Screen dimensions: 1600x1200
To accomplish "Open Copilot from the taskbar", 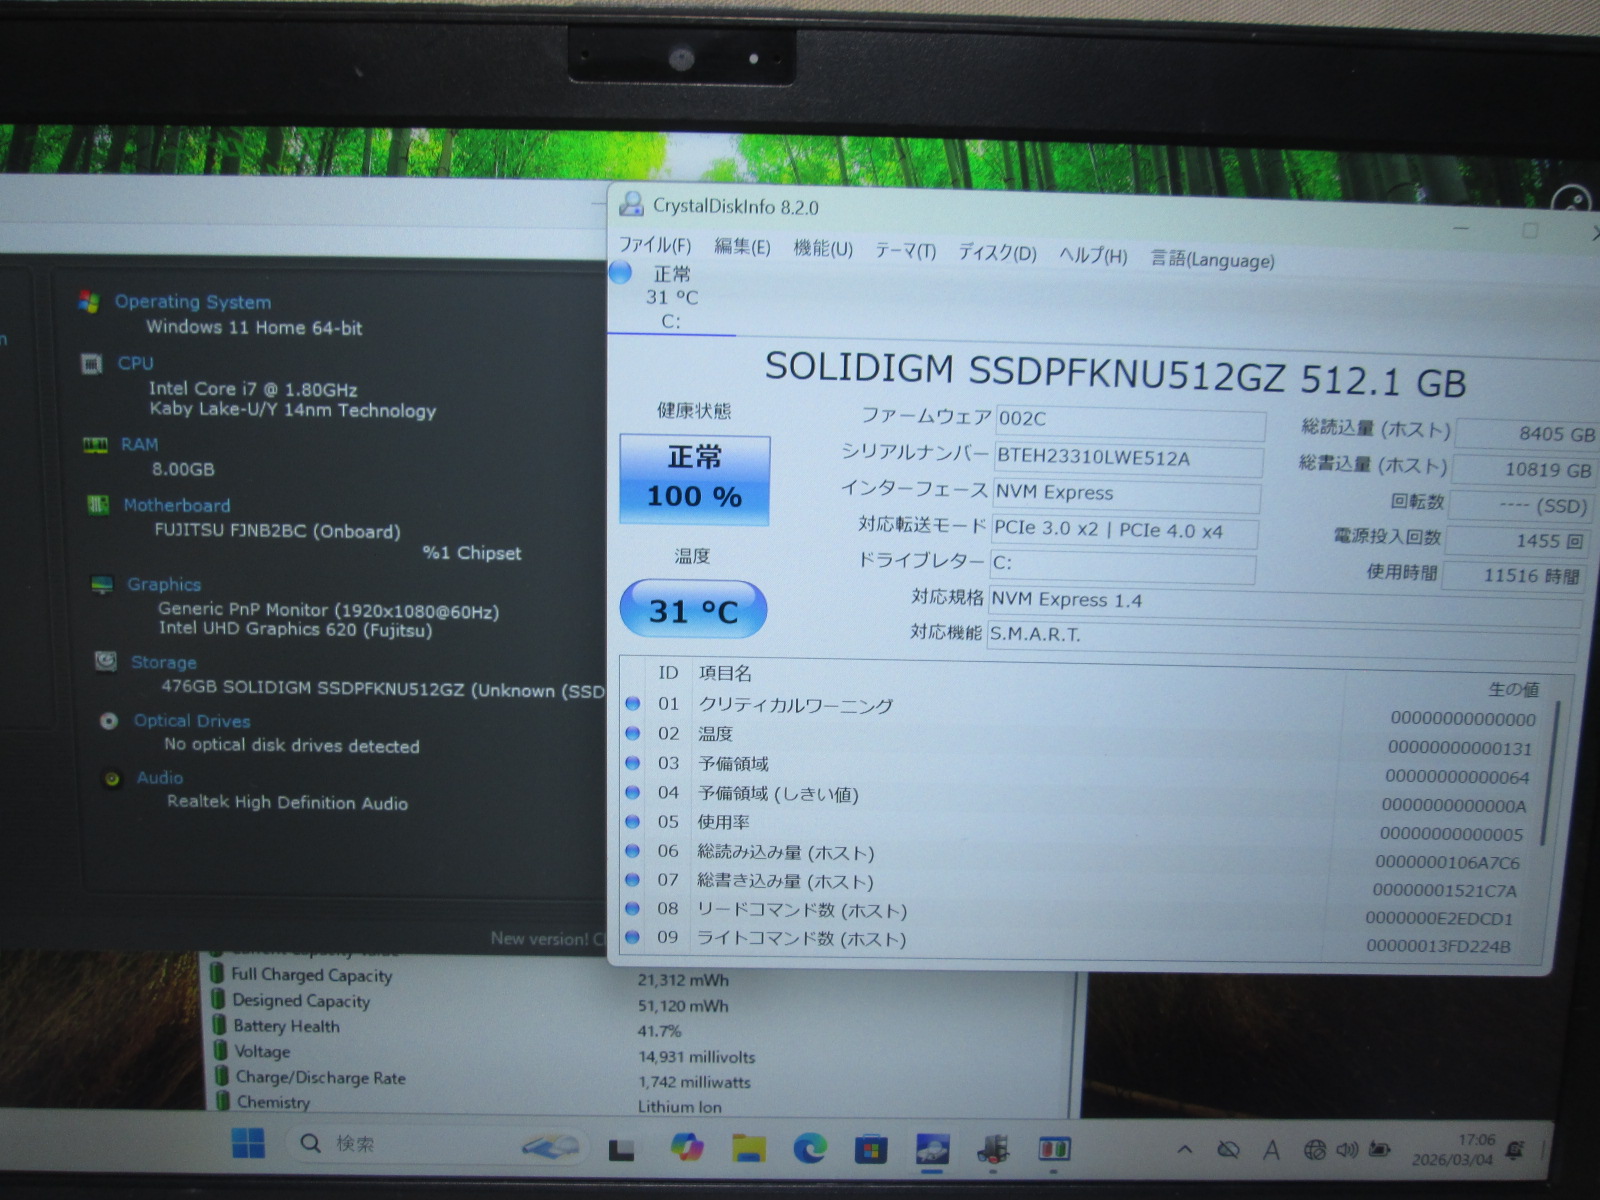I will pos(686,1147).
